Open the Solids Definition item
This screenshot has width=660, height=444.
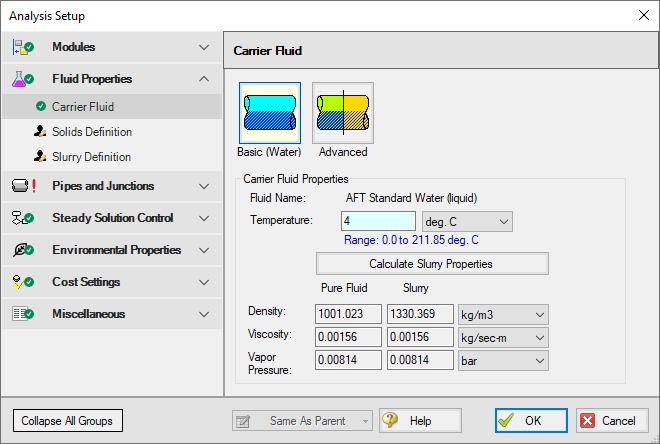point(91,132)
